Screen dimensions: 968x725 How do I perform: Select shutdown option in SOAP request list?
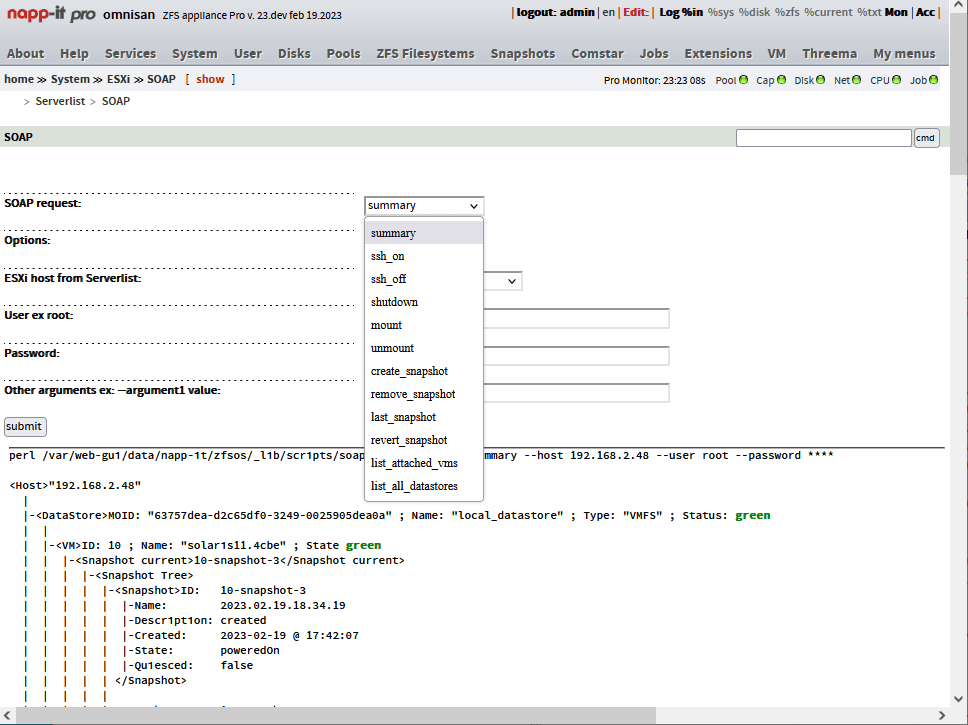(x=424, y=302)
